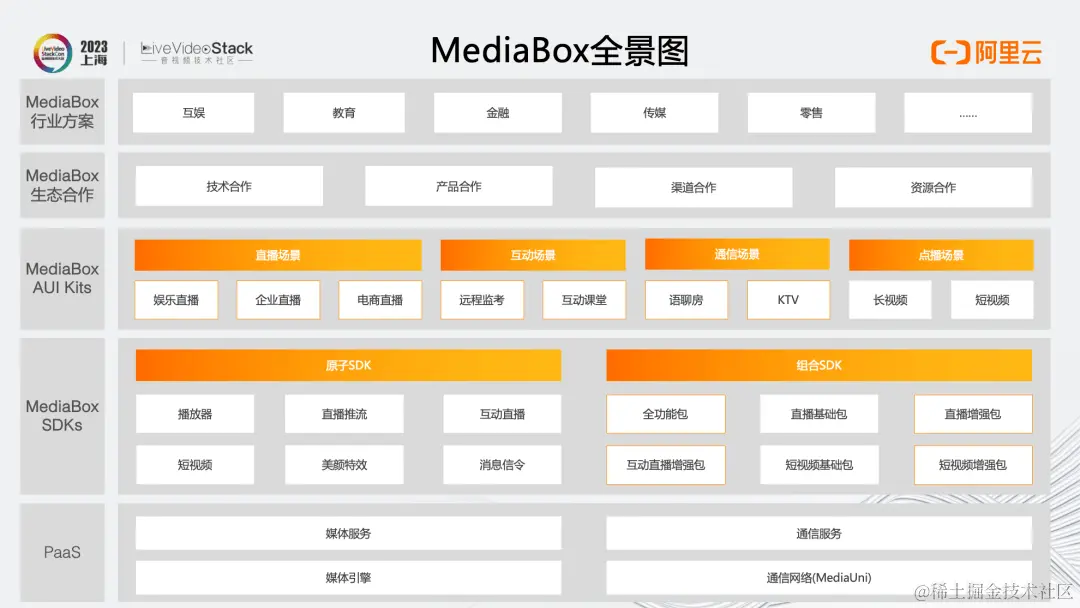Choose 短视频 box under 点播场景
Viewport: 1080px width, 608px height.
[992, 300]
